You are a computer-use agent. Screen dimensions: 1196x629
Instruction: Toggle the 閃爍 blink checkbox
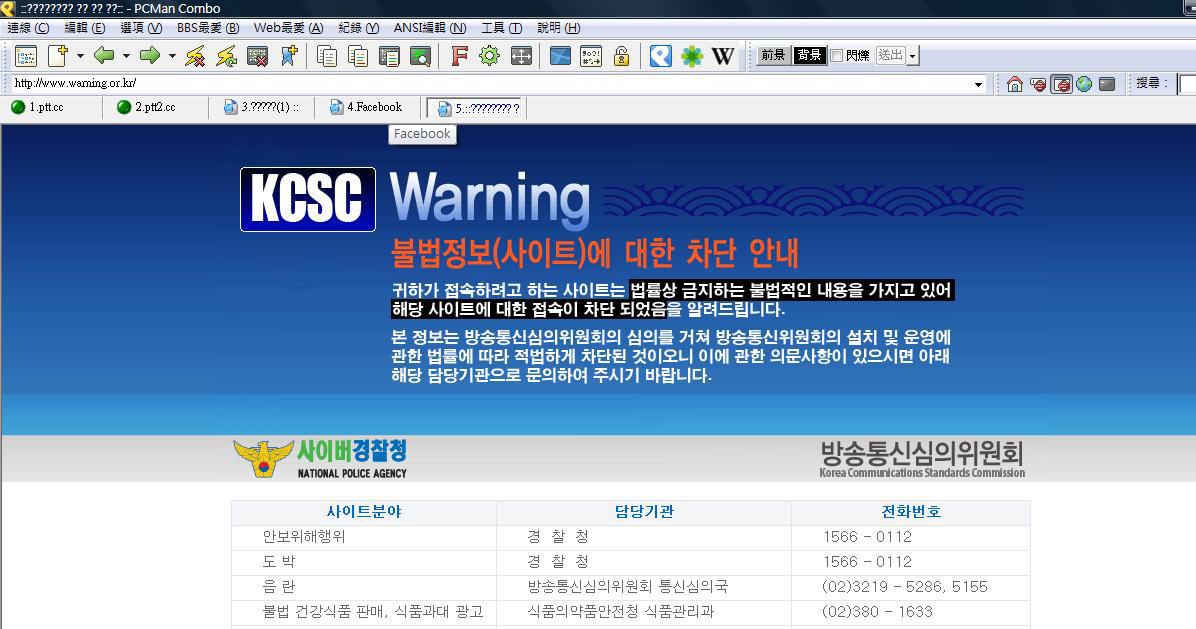pos(836,56)
